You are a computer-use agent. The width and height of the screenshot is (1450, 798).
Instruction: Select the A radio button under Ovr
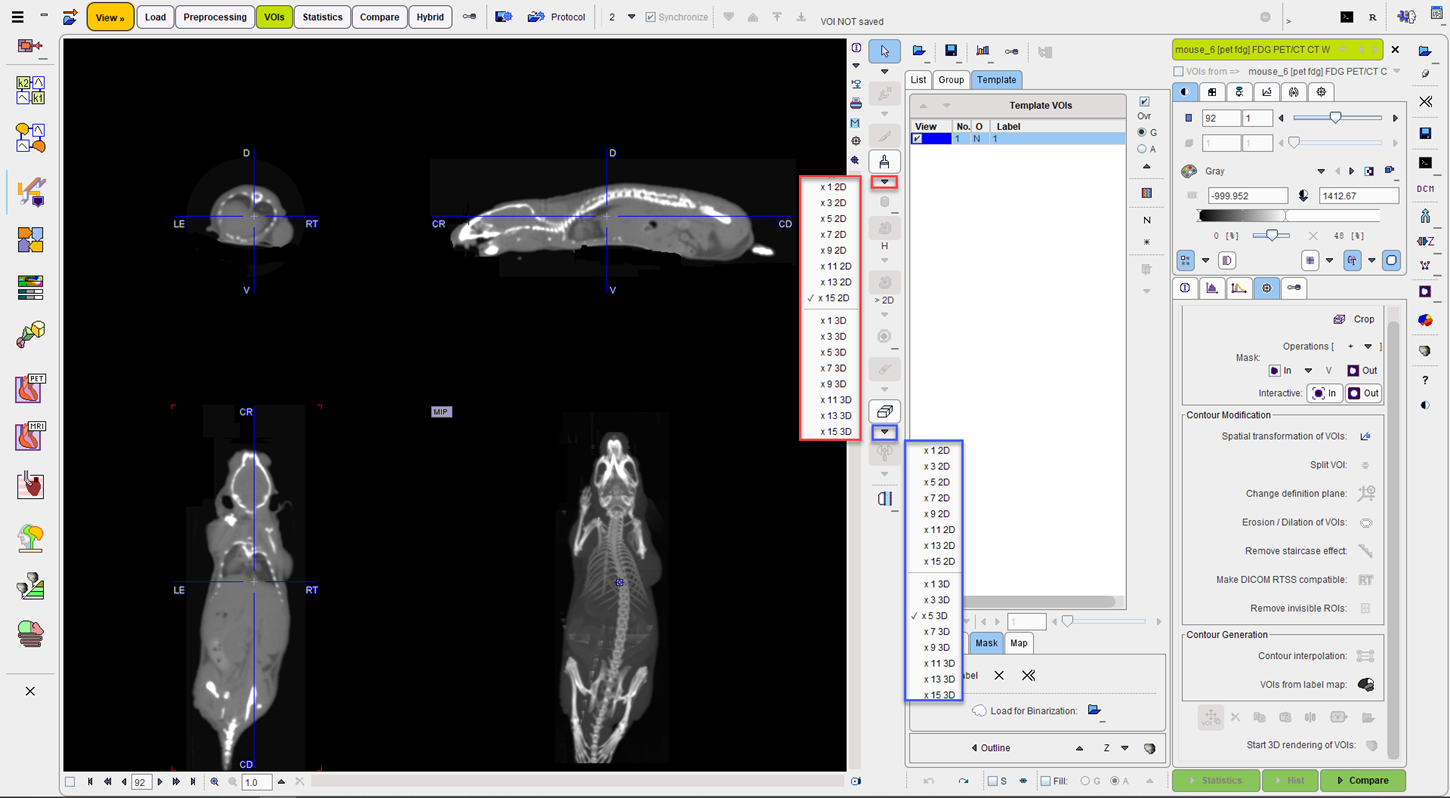(x=1142, y=149)
